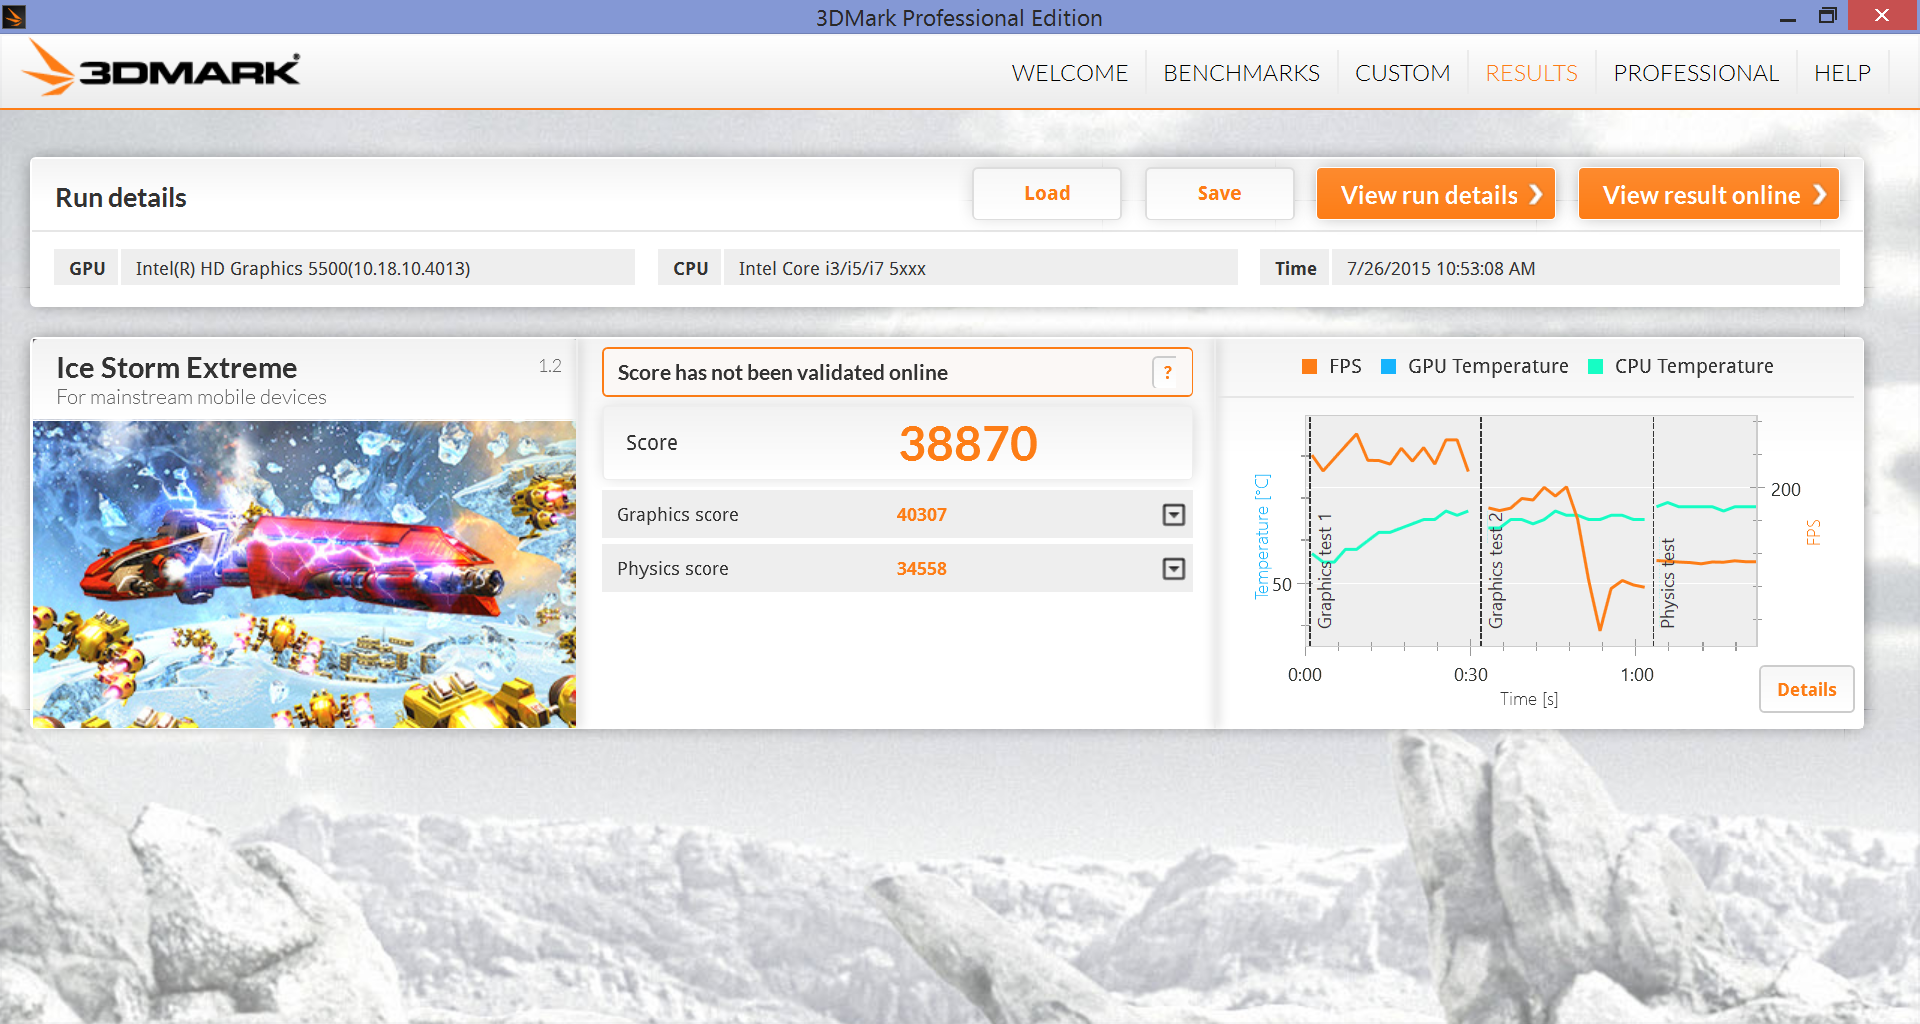Image resolution: width=1920 pixels, height=1024 pixels.
Task: Click 'For mainstream mobile devices' subtitle
Action: (191, 397)
